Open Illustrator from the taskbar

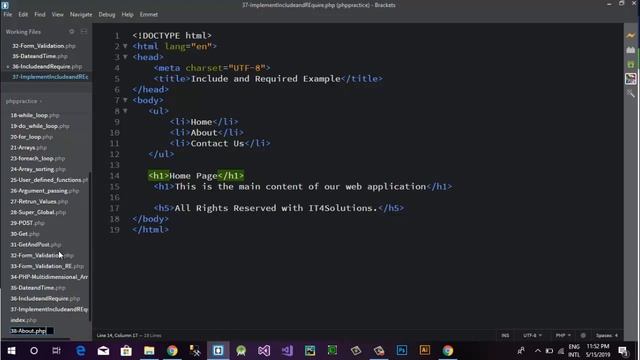tap(424, 351)
